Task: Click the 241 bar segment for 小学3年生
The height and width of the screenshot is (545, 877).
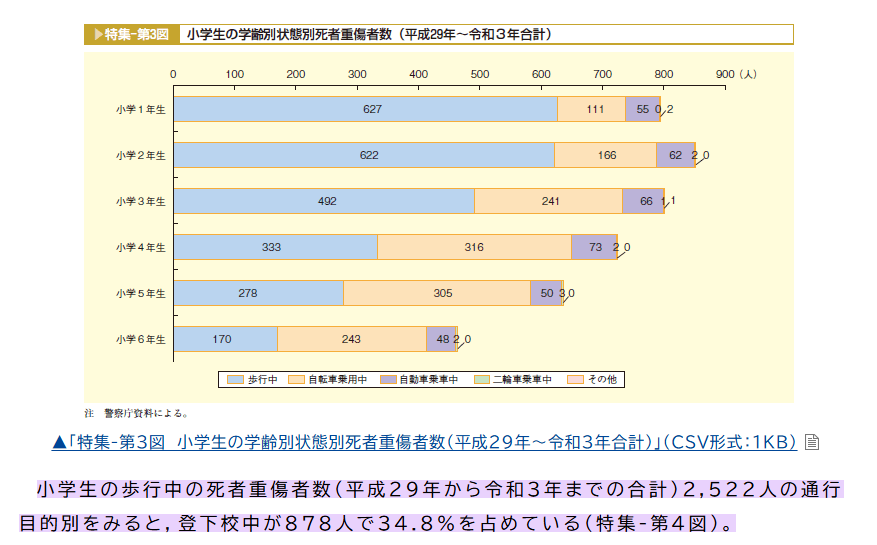Action: [x=549, y=201]
